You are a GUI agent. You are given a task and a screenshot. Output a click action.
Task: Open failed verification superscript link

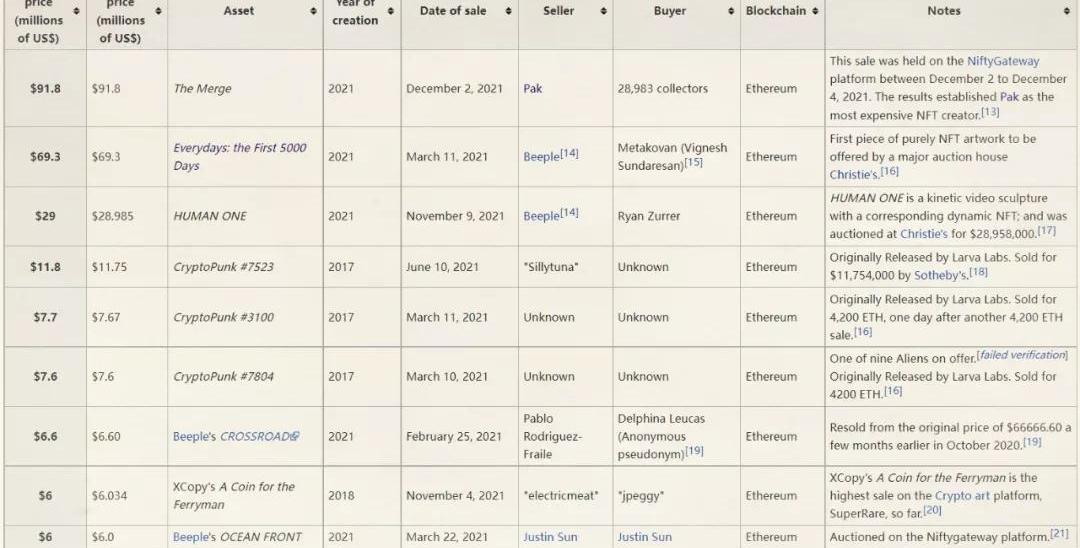pos(1022,355)
